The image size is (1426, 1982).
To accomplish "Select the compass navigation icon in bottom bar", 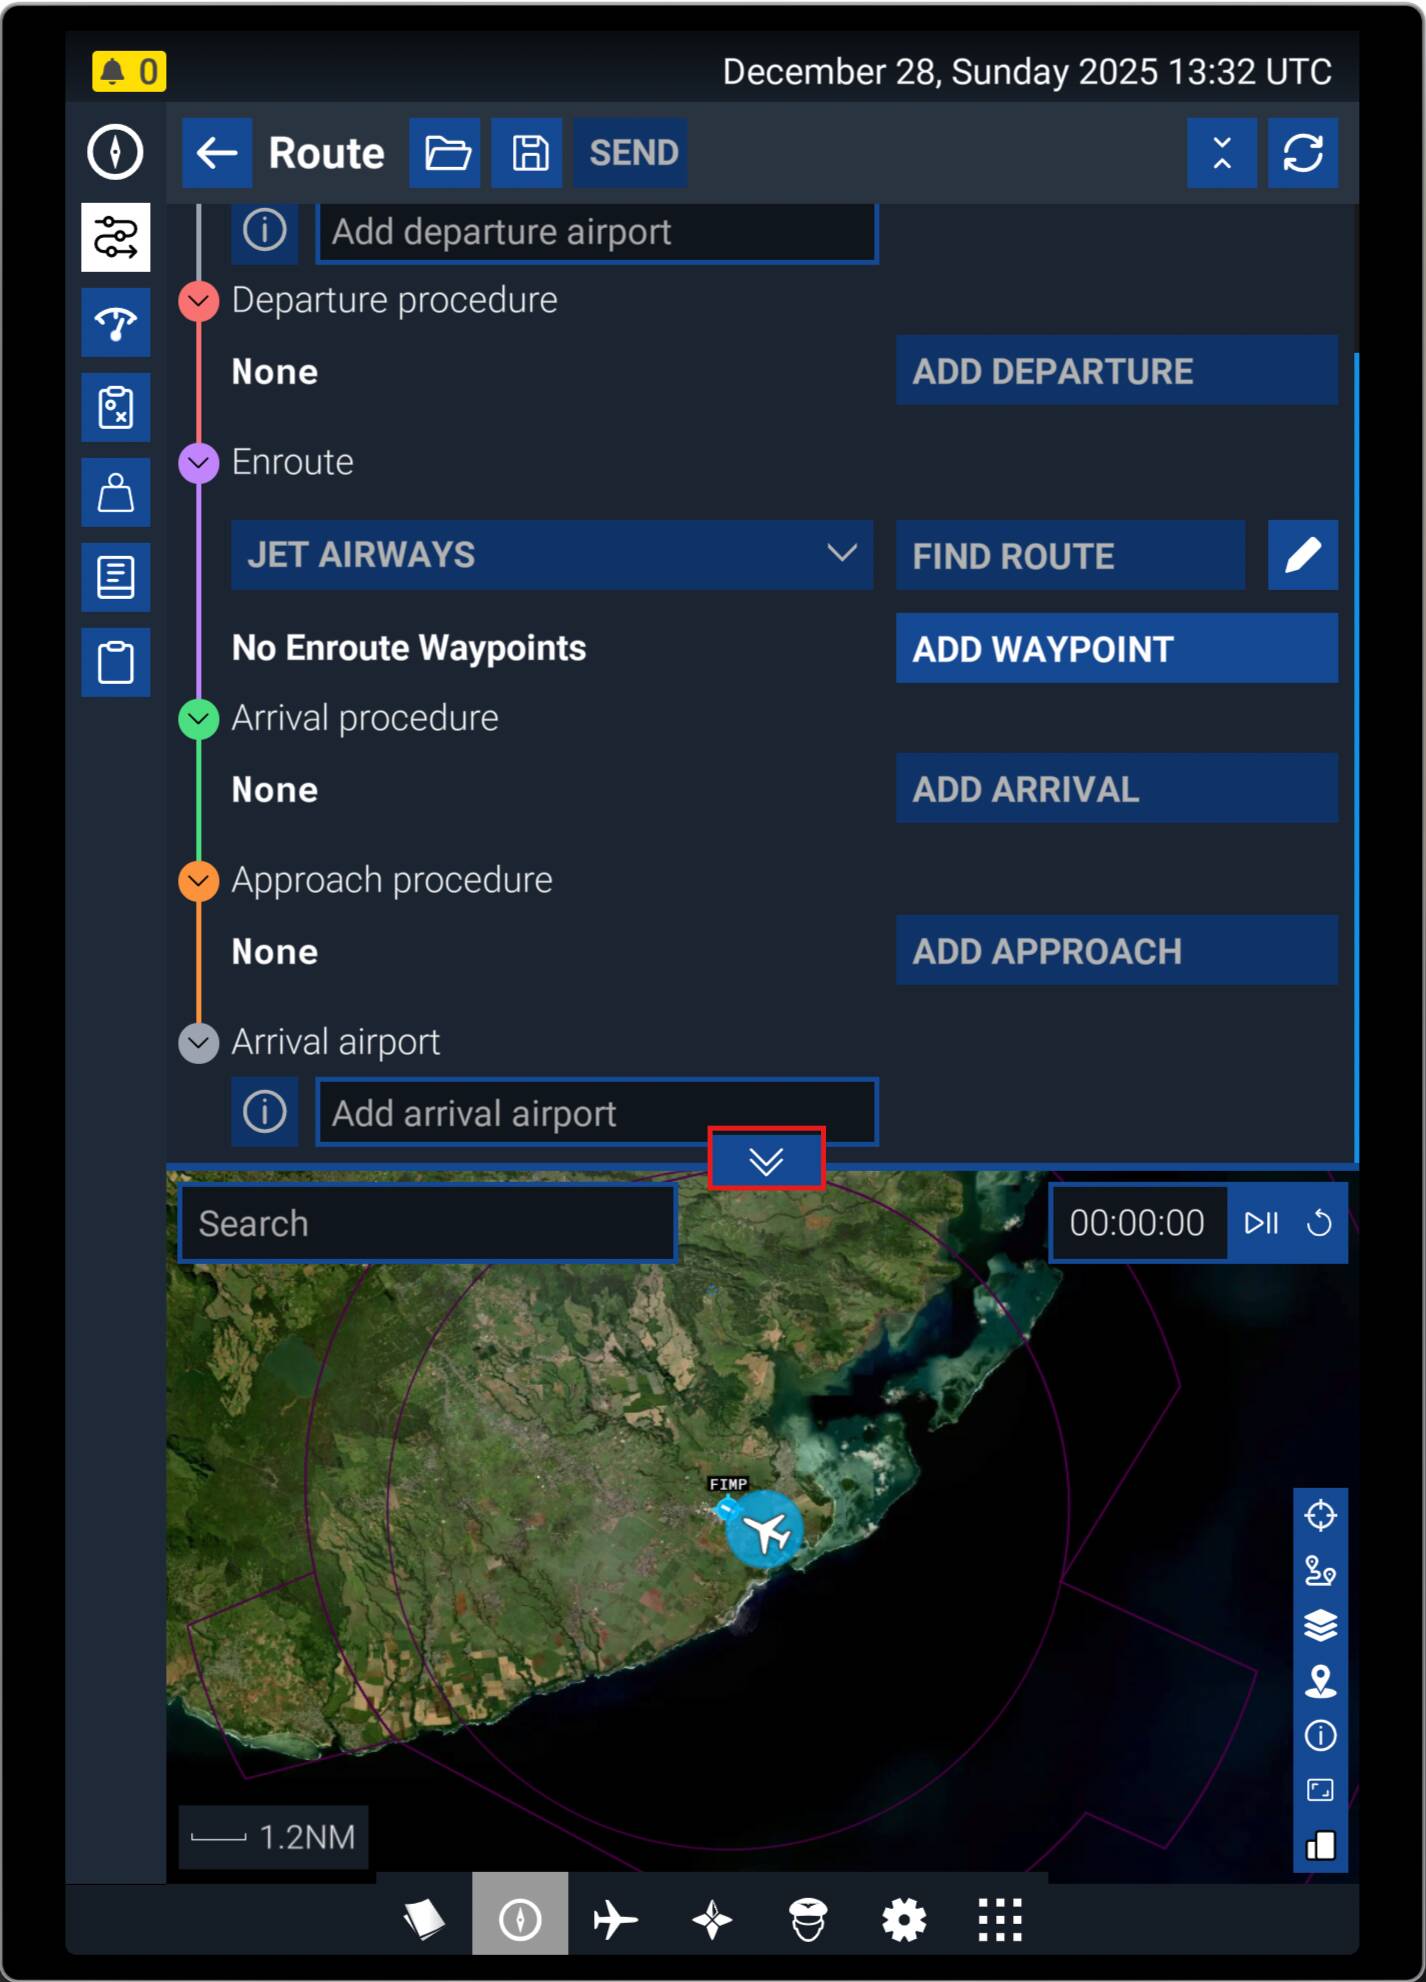I will pyautogui.click(x=520, y=1918).
